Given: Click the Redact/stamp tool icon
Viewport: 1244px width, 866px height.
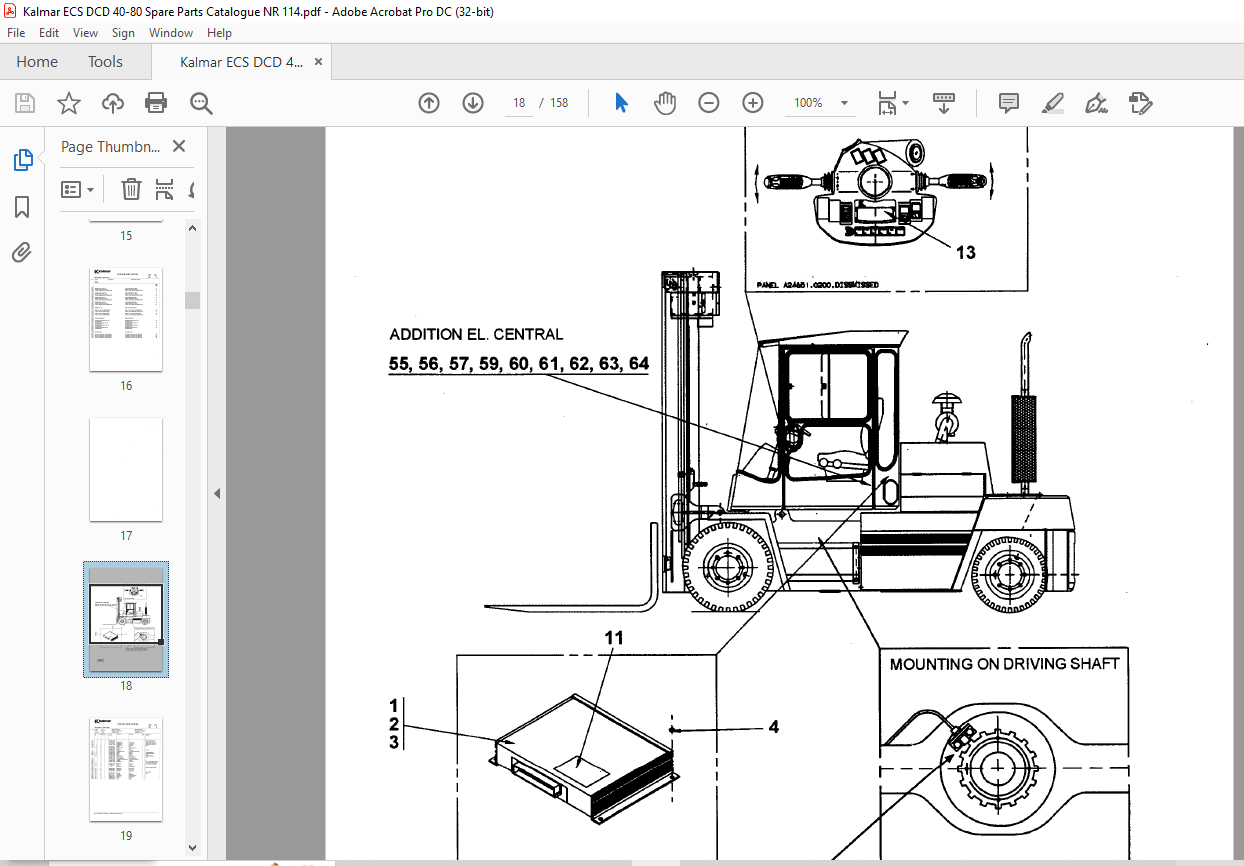Looking at the screenshot, I should pos(1141,103).
